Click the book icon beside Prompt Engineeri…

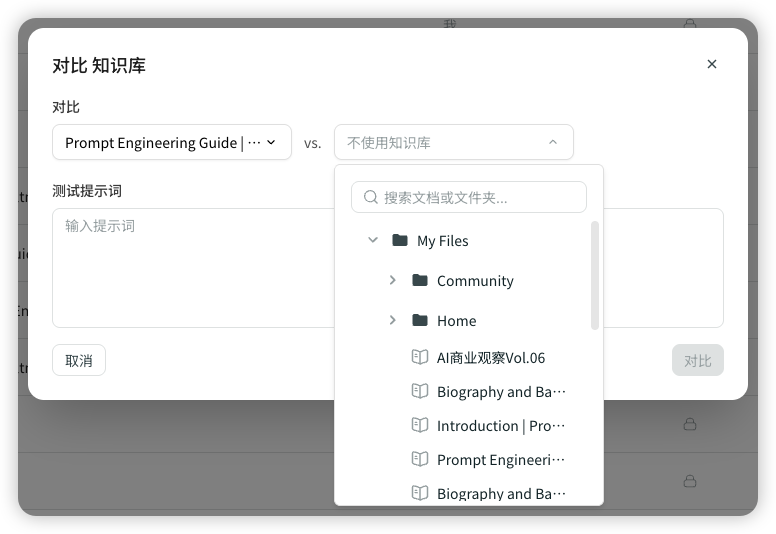tap(420, 459)
